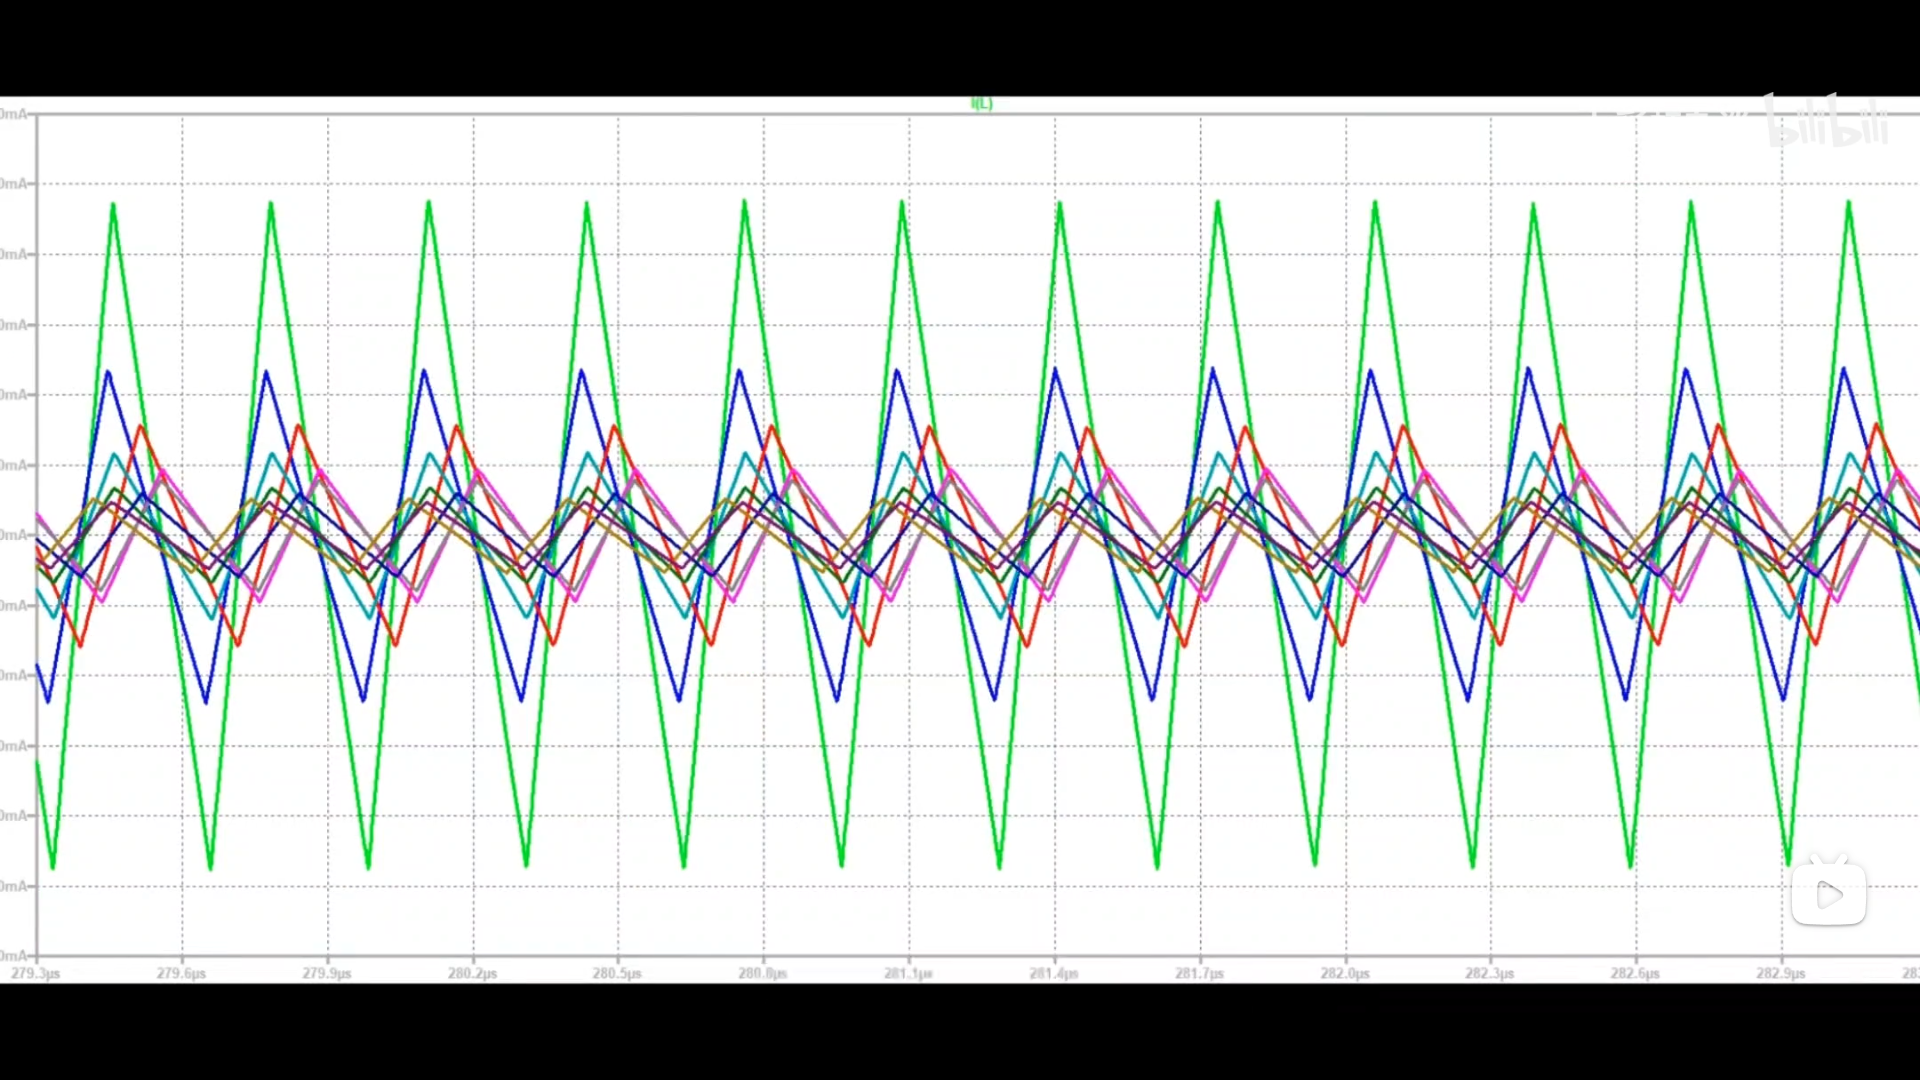This screenshot has width=1920, height=1080.
Task: Click the green I(L) trace label
Action: click(x=981, y=104)
